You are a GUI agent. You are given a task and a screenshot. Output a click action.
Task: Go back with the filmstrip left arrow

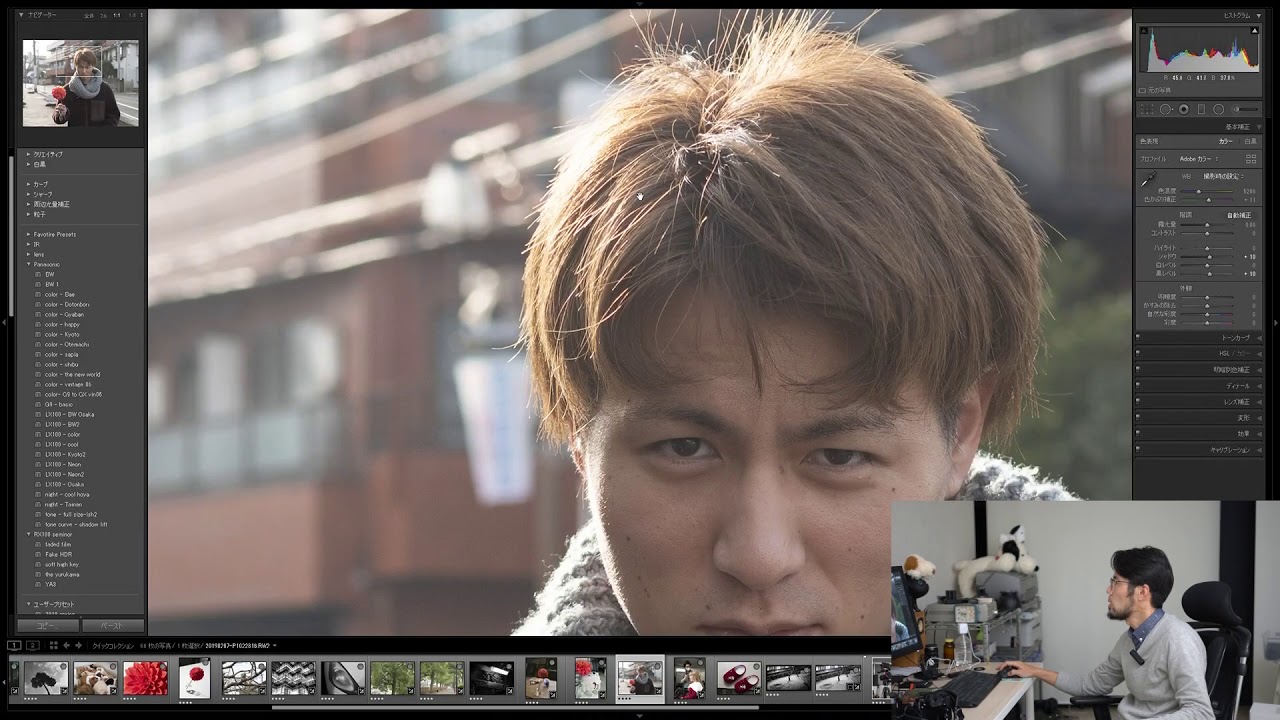[67, 645]
